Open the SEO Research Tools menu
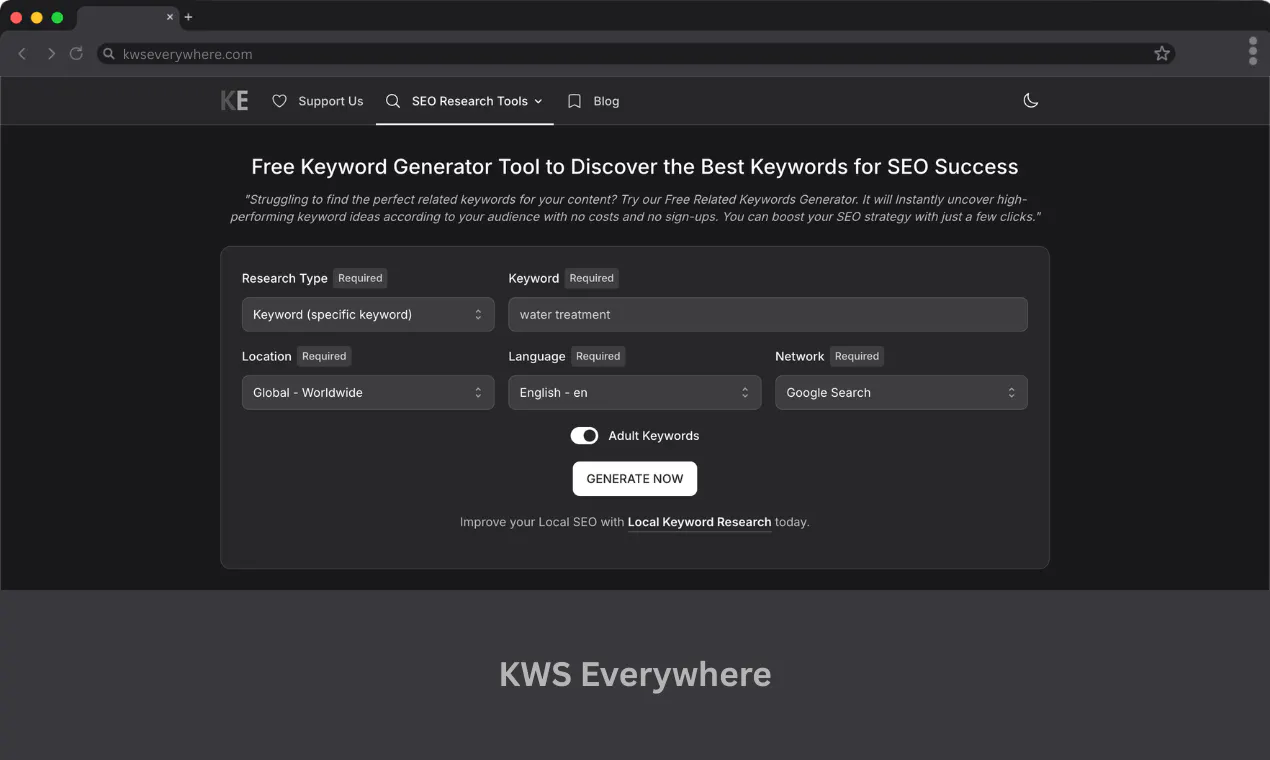 coord(465,101)
